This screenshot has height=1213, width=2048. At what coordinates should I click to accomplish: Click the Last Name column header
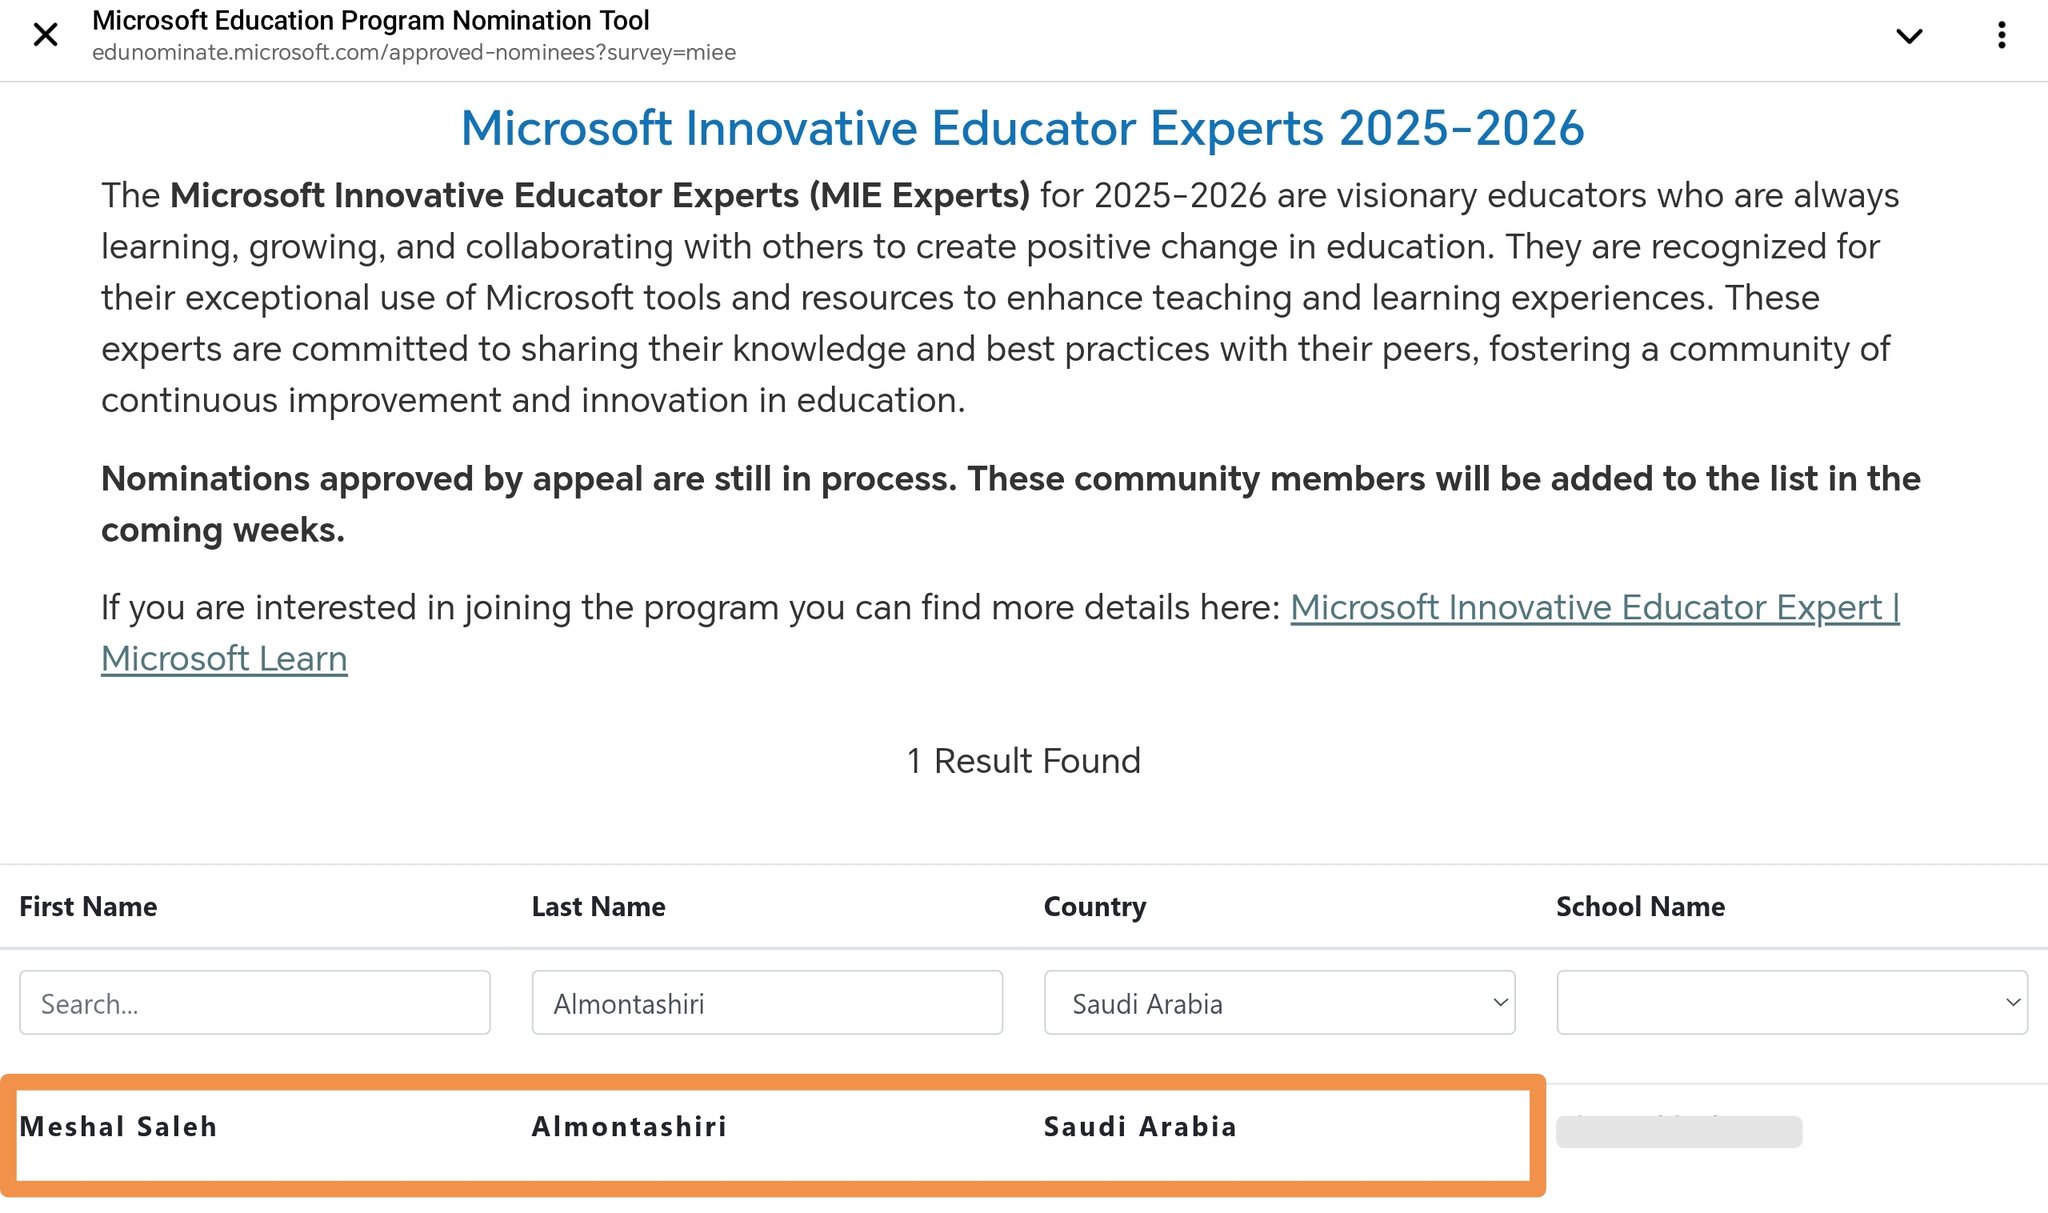pos(598,907)
